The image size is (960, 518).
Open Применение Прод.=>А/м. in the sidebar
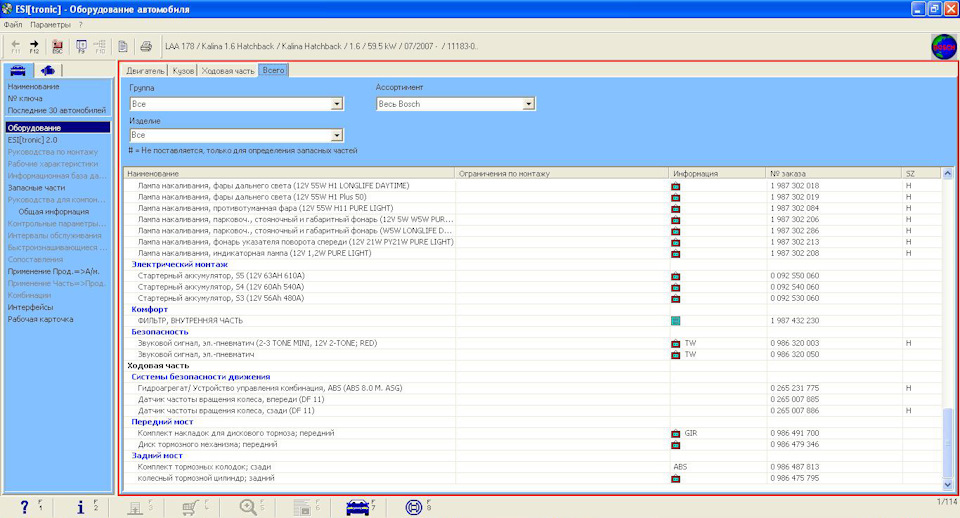coord(53,271)
